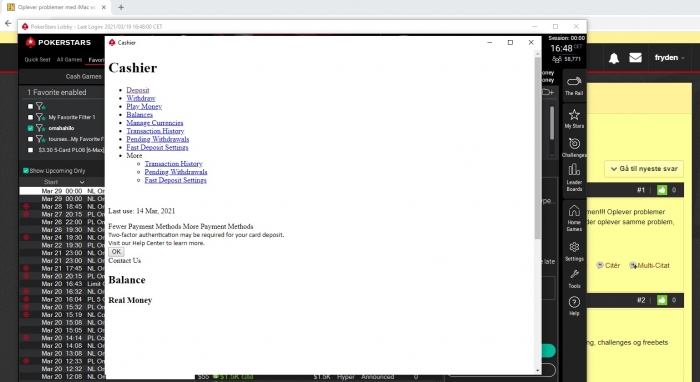This screenshot has width=700, height=382.
Task: Click the notification bell in forum header
Action: [x=614, y=58]
